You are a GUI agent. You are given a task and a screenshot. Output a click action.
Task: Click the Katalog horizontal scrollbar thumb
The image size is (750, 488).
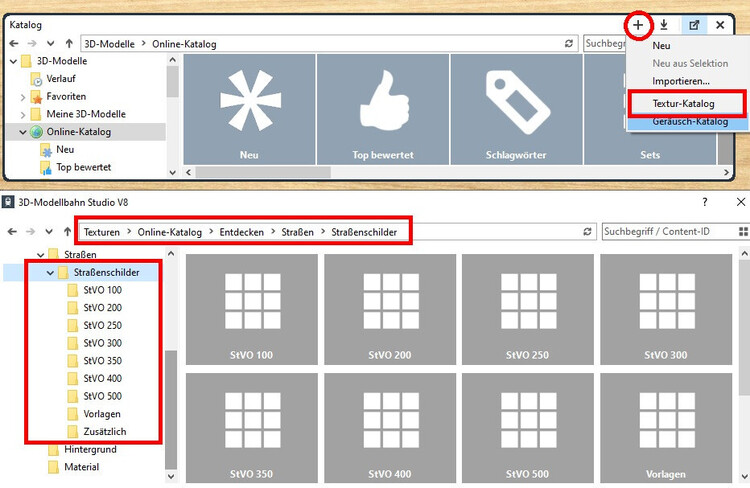click(x=263, y=172)
